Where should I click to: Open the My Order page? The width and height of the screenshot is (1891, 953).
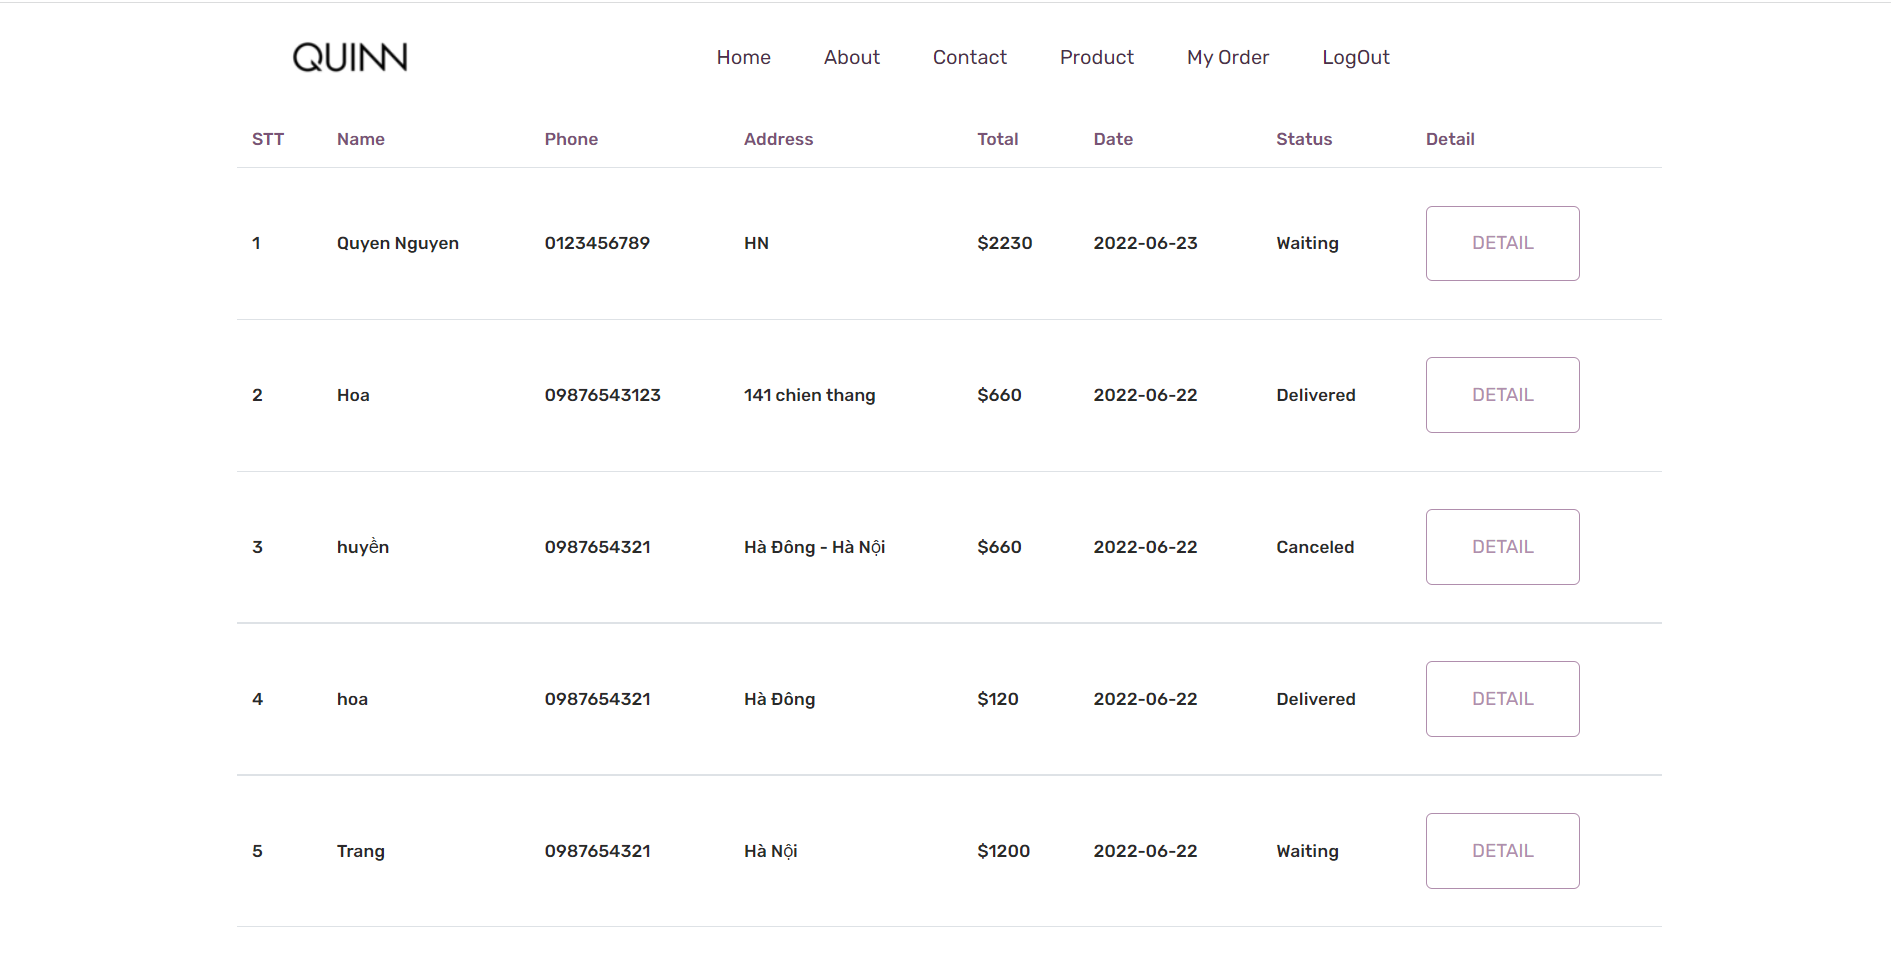1227,57
